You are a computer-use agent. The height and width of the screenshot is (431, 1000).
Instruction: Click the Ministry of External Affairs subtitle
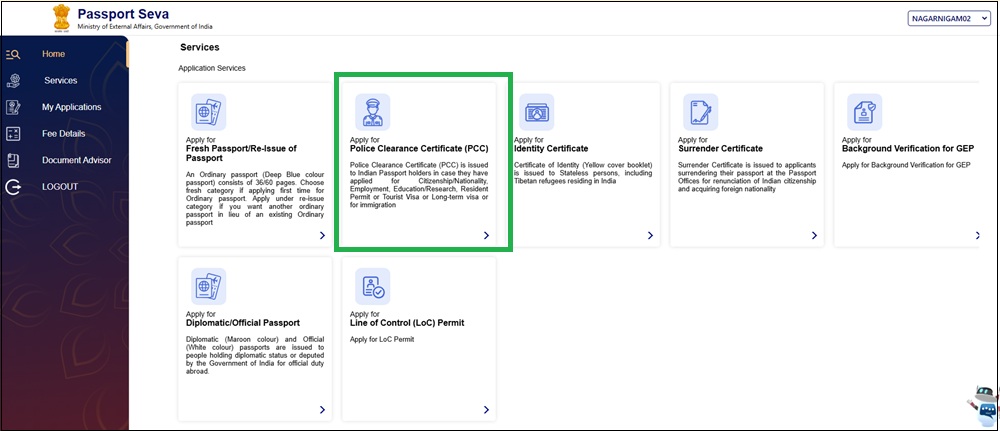145,27
